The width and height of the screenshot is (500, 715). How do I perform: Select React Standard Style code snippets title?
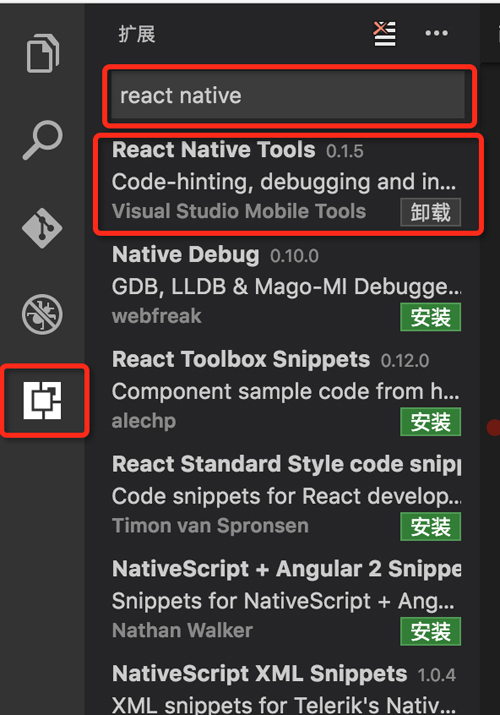[286, 464]
